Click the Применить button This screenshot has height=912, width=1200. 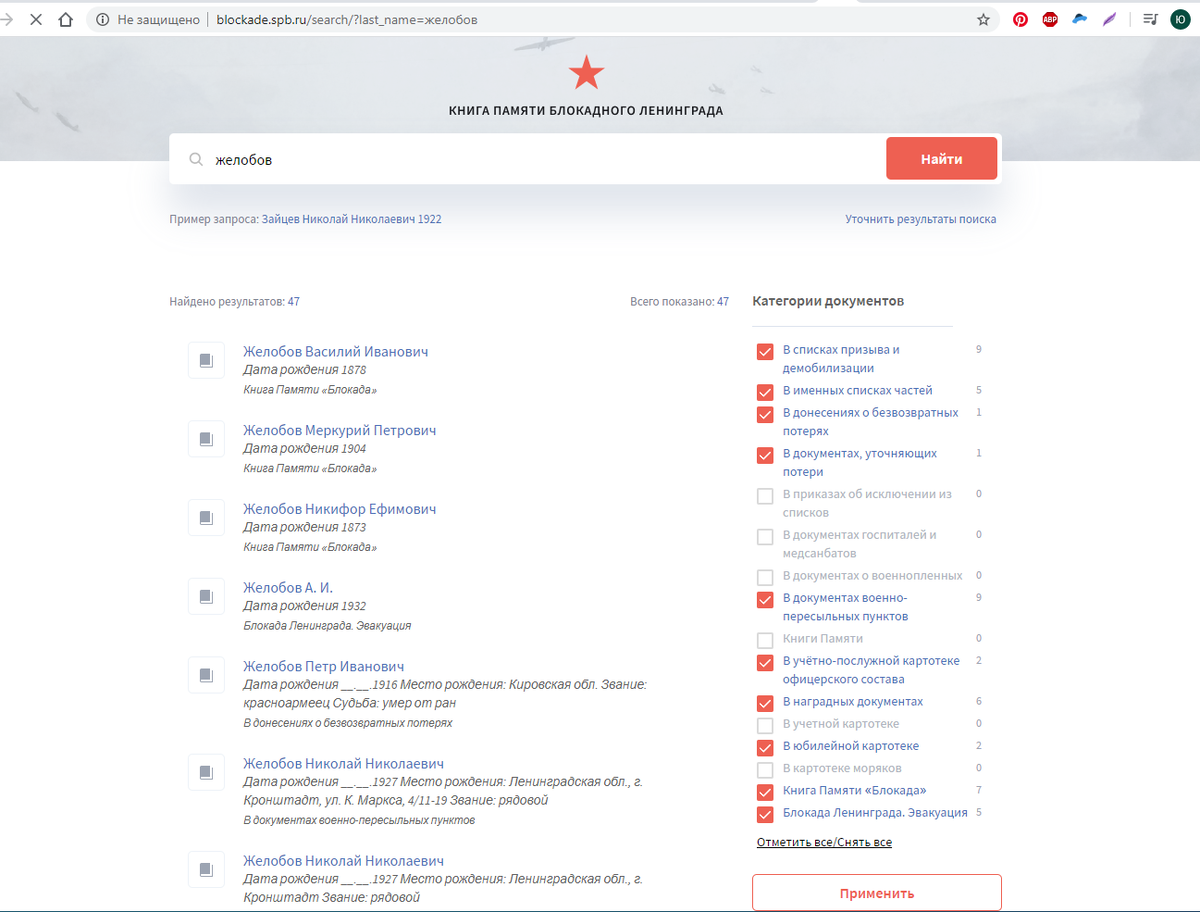[876, 892]
